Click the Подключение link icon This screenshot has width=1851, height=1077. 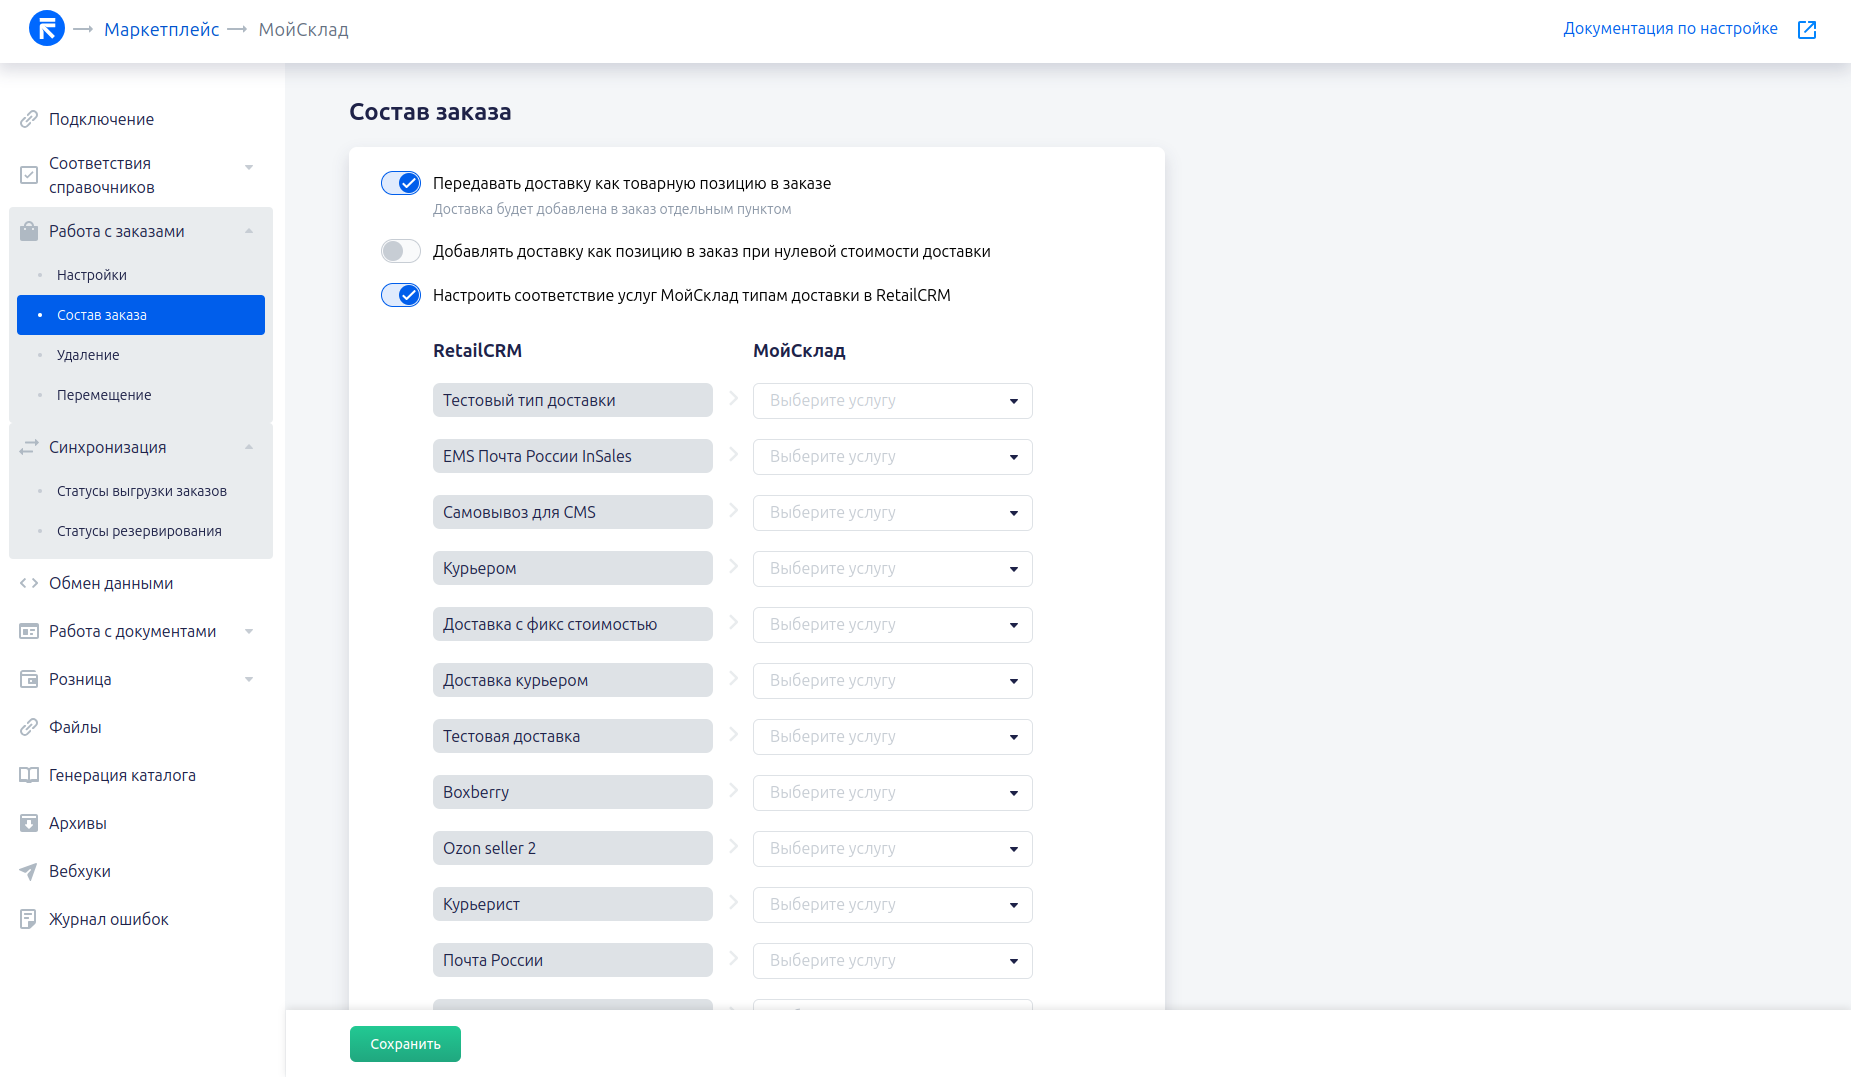[x=29, y=119]
